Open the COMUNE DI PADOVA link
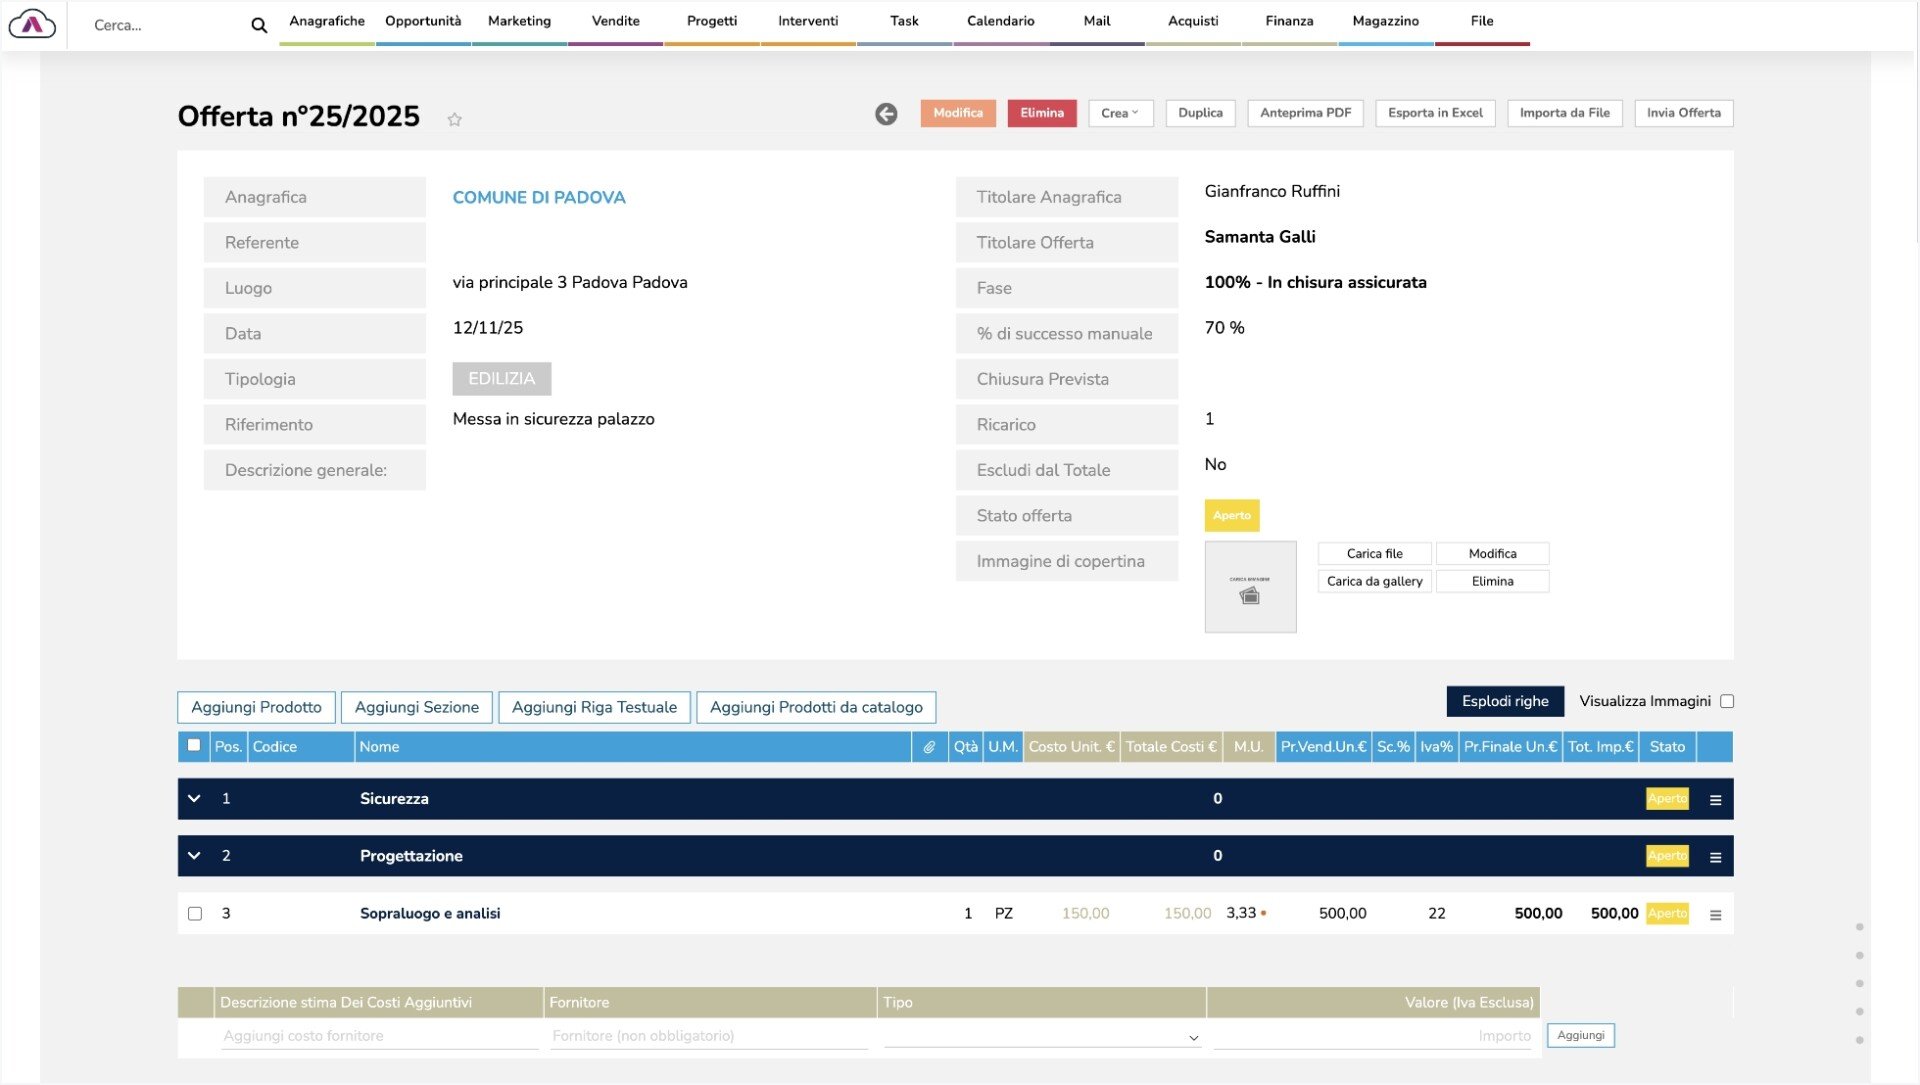 pos(539,198)
